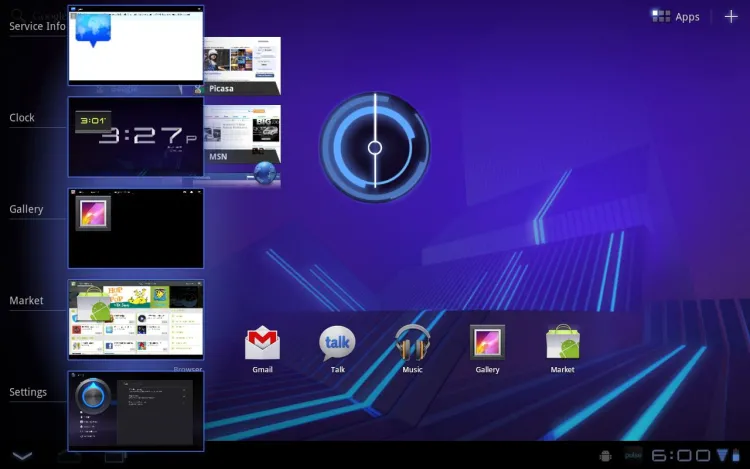This screenshot has width=750, height=469.
Task: Switch to Service Info in recent apps
Action: [135, 46]
